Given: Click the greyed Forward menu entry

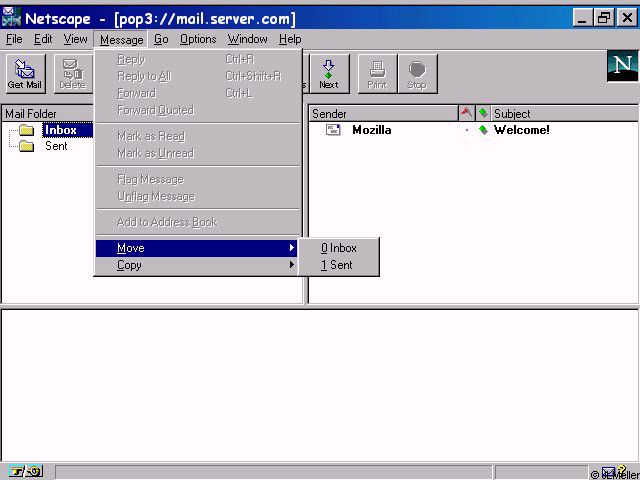Looking at the screenshot, I should pos(196,93).
